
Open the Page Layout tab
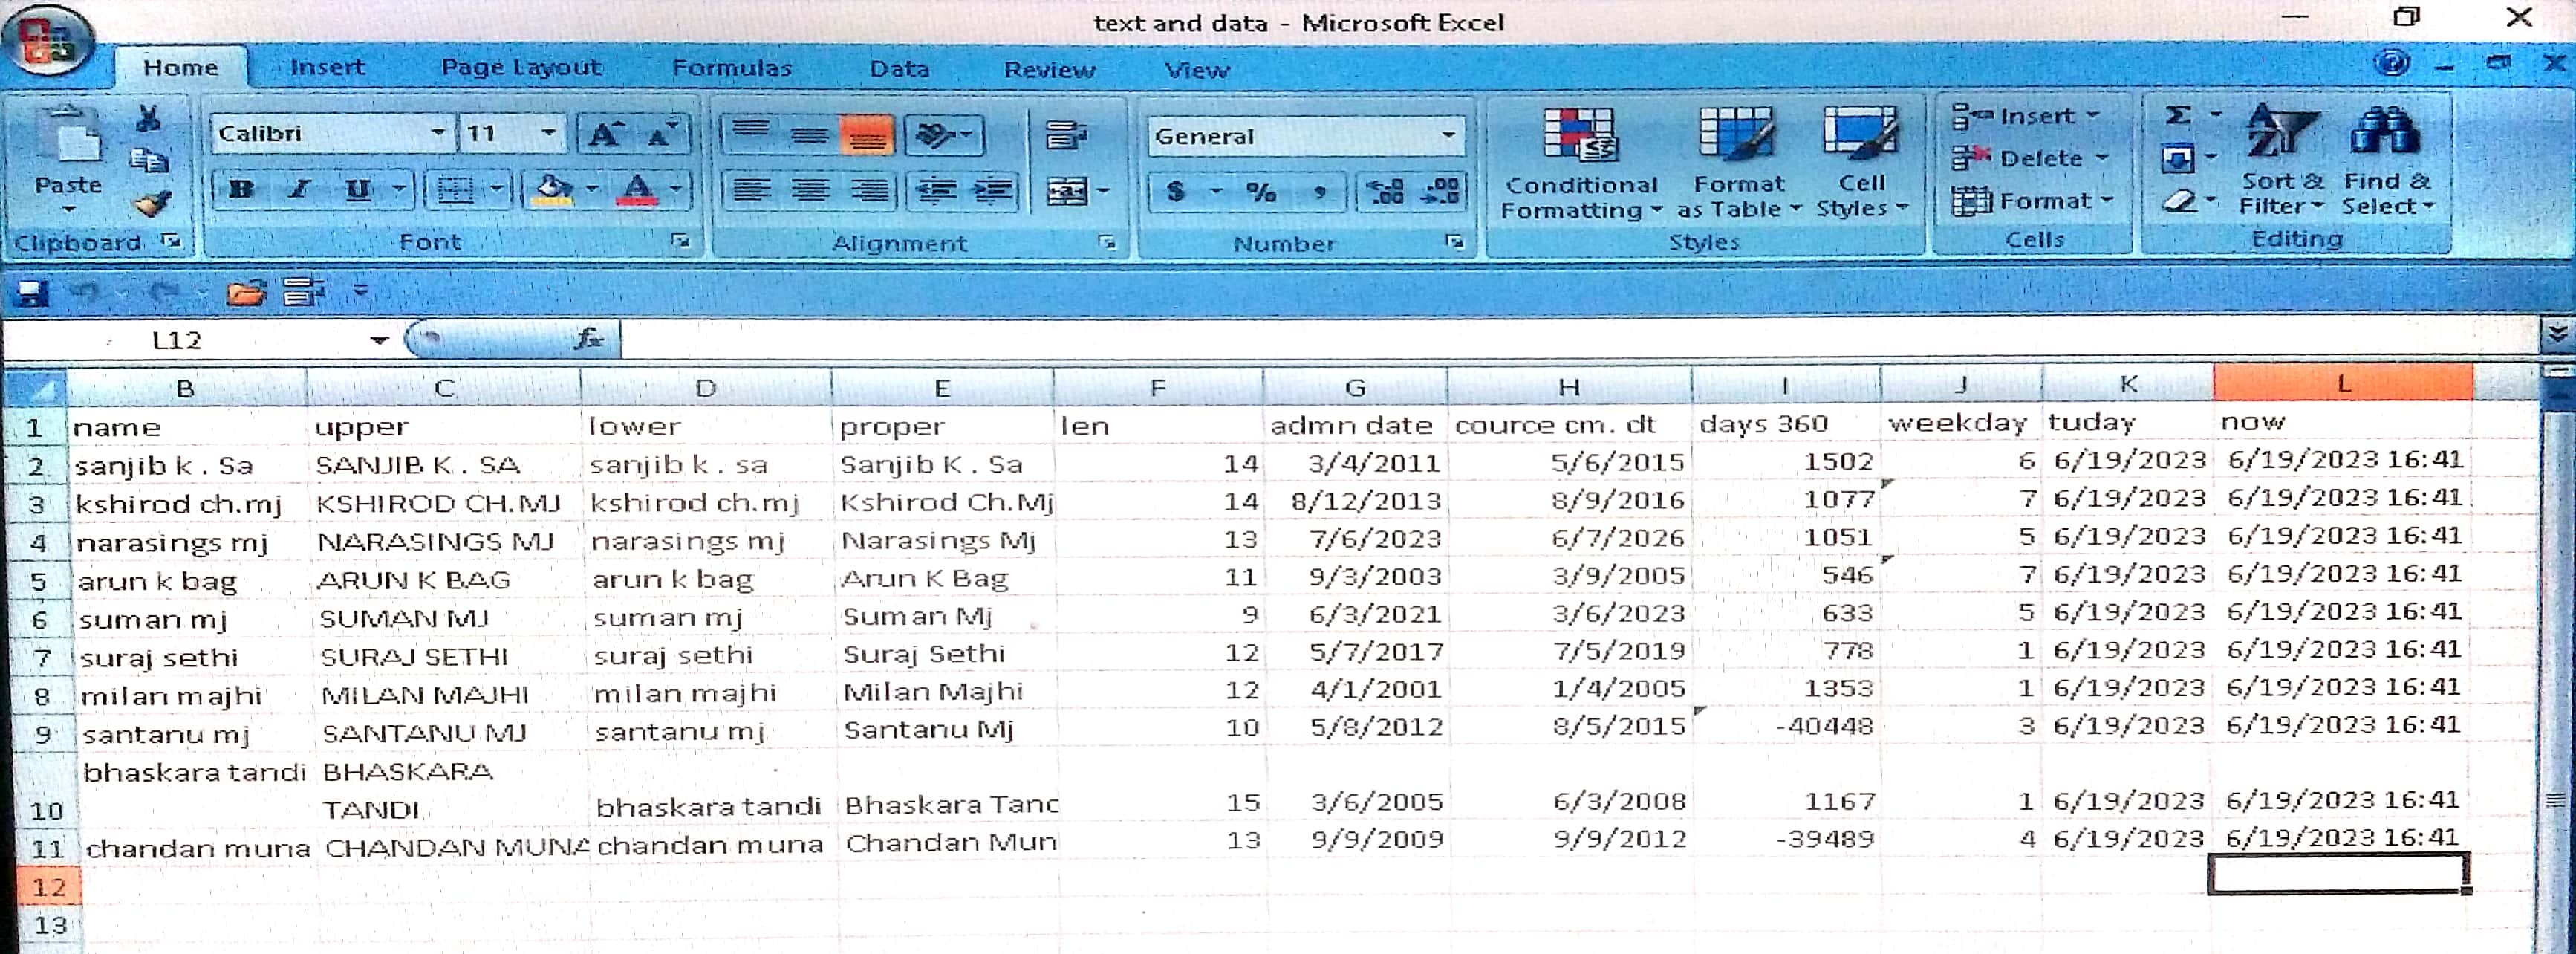click(x=521, y=67)
